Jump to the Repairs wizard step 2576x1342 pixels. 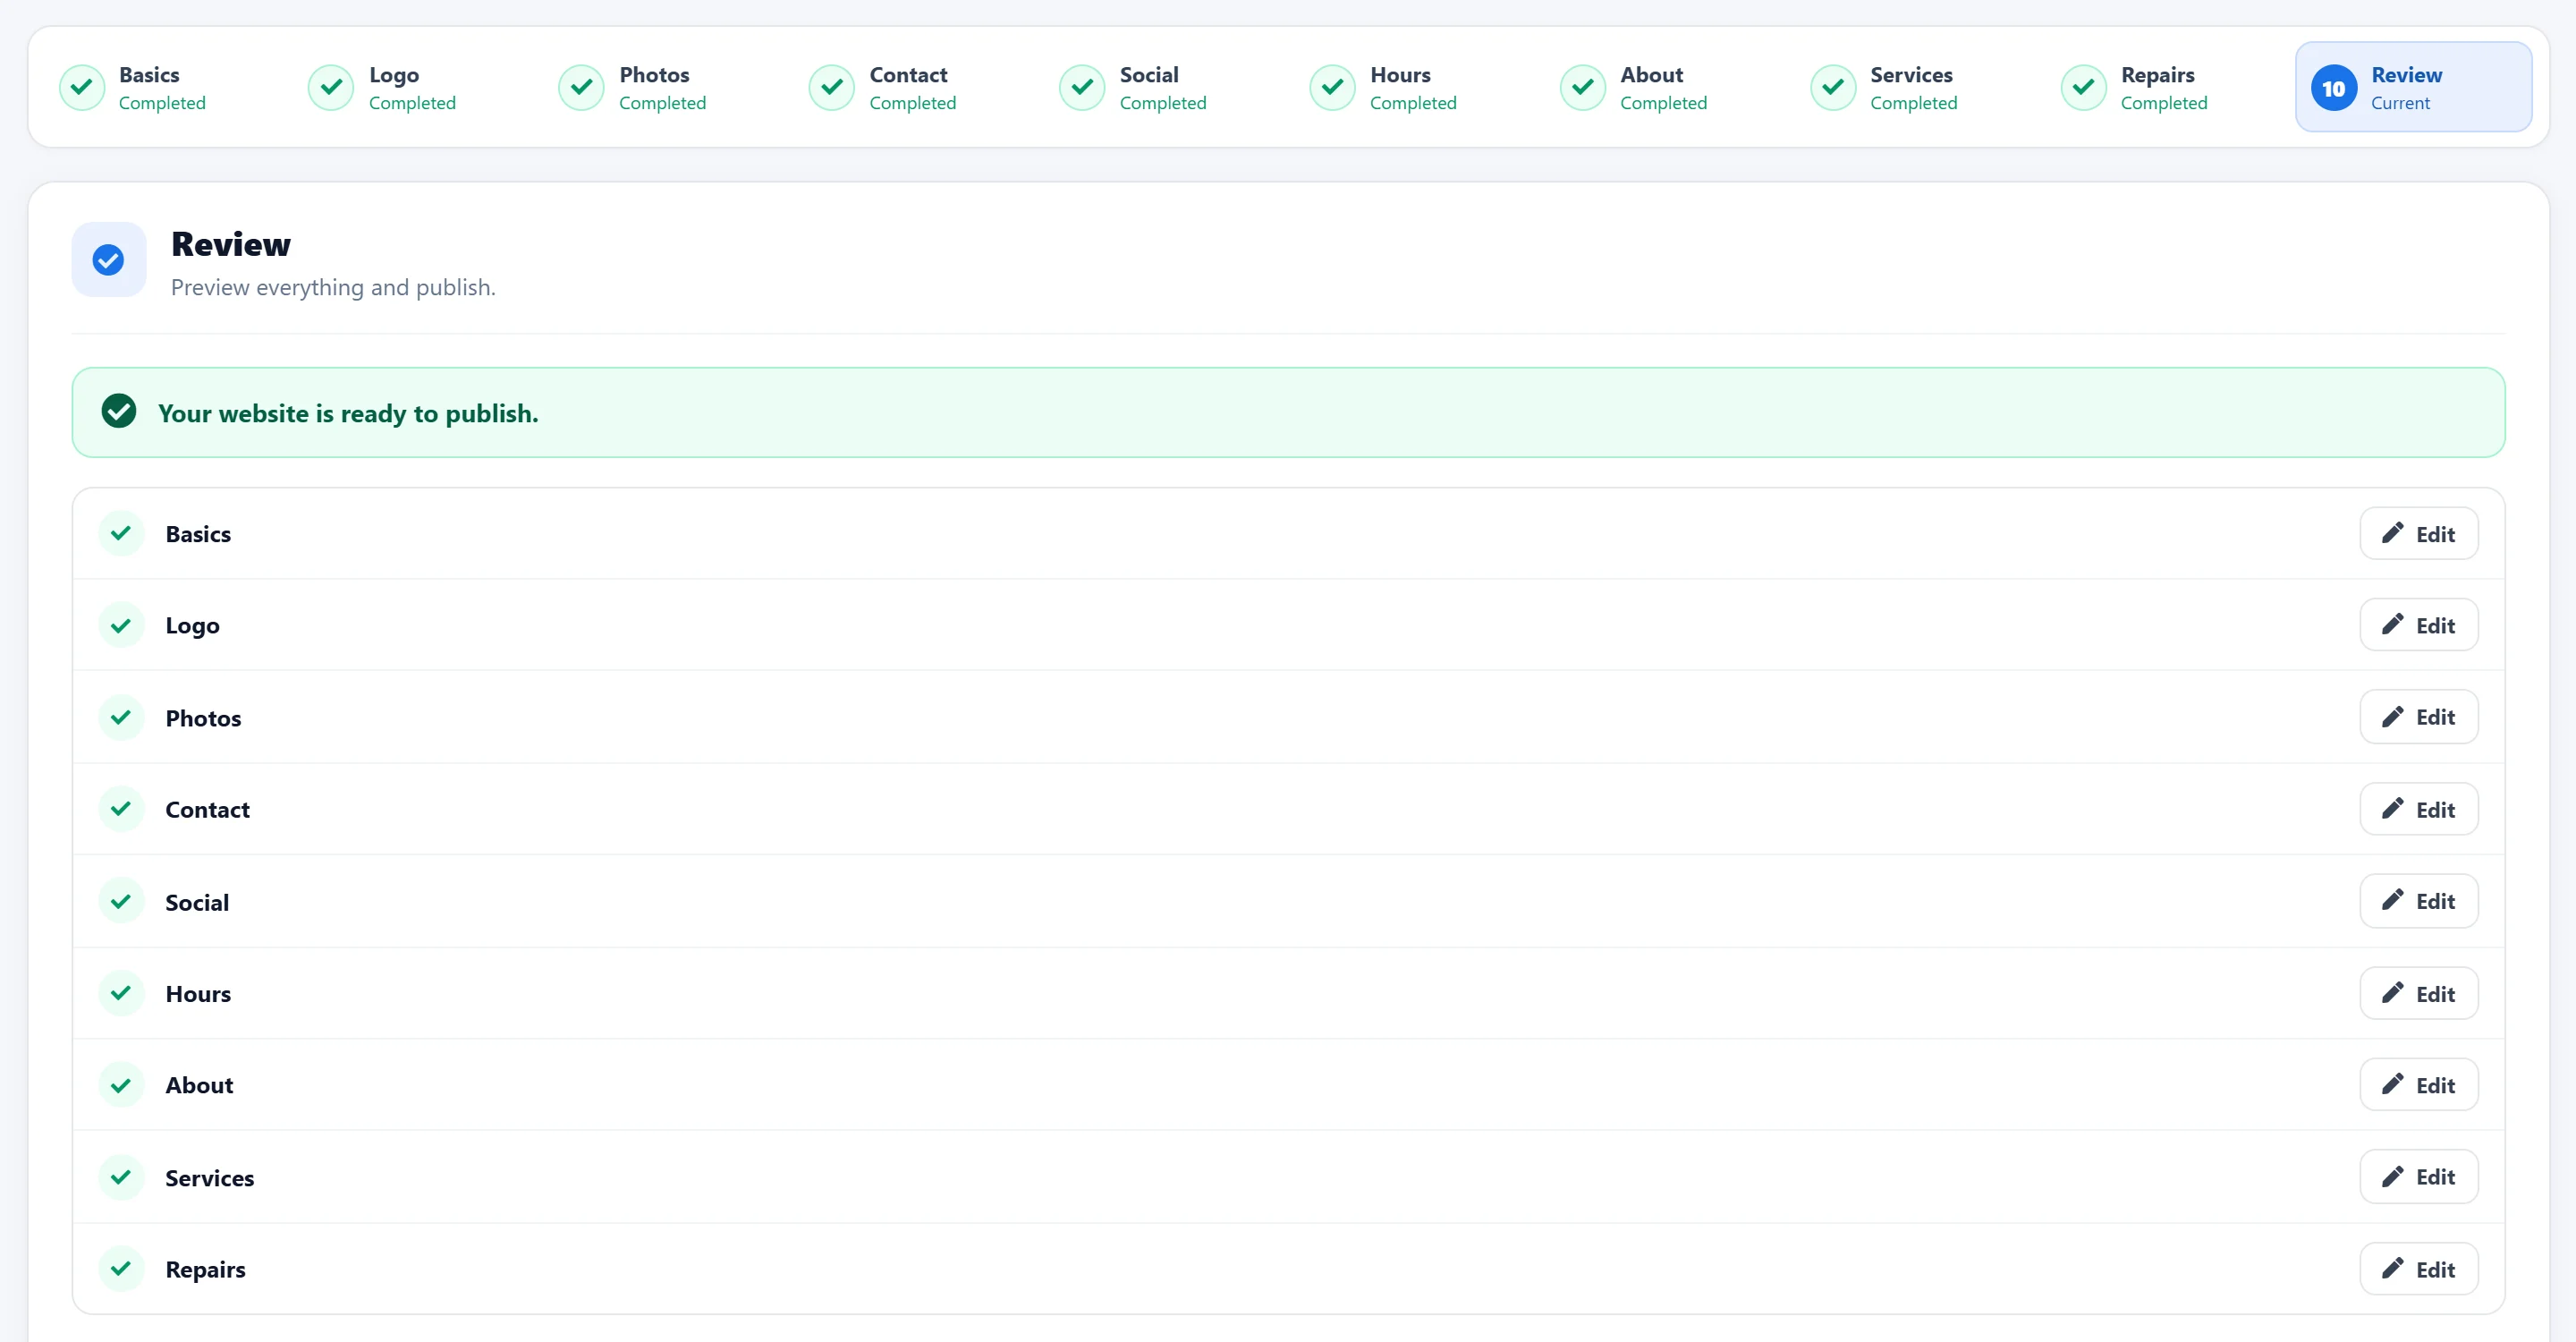pos(2162,88)
